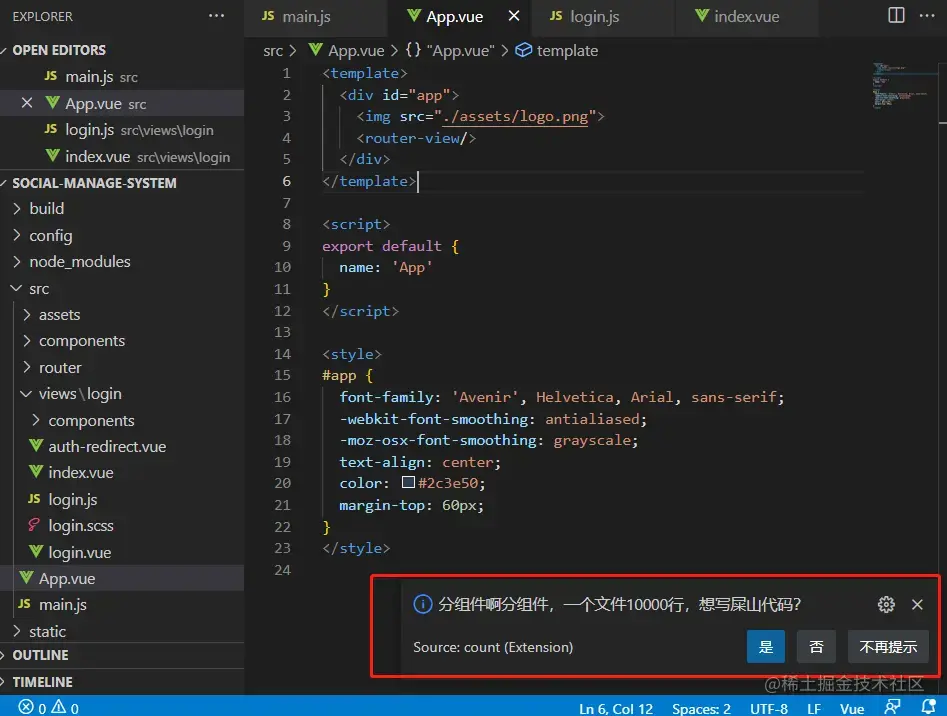Open the notification settings gear icon
This screenshot has height=716, width=947.
click(886, 604)
